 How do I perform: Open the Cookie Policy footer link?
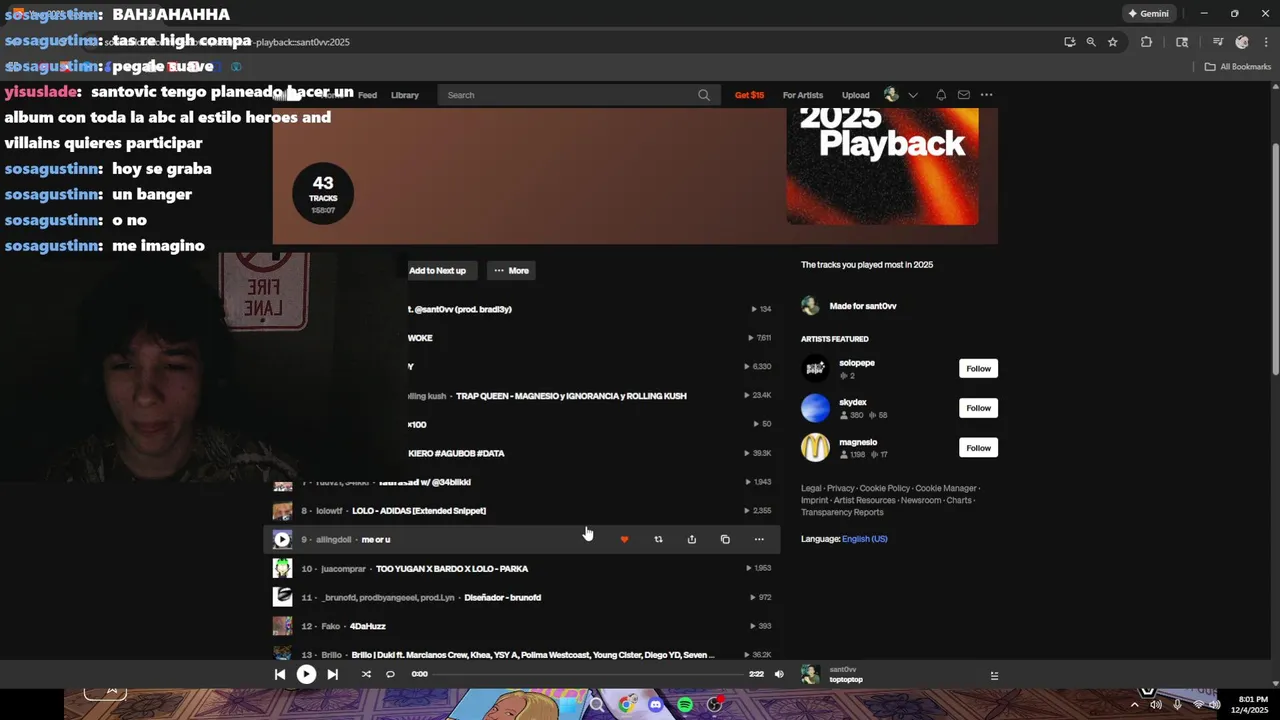click(x=885, y=489)
